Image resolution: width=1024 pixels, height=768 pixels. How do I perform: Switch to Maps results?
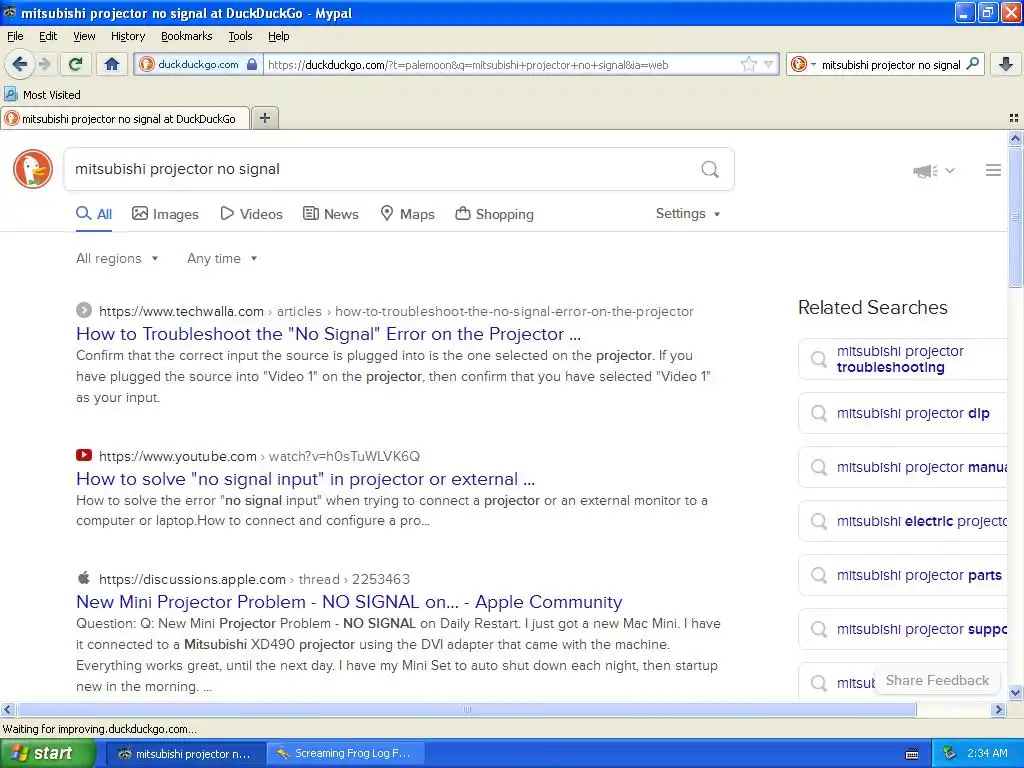click(x=408, y=214)
